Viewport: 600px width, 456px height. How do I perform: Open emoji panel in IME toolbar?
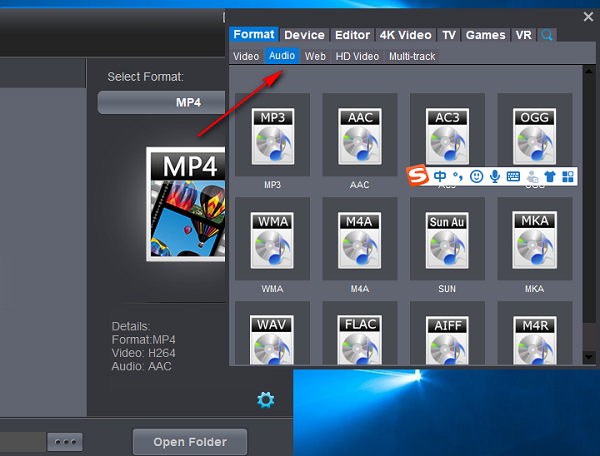tap(476, 176)
